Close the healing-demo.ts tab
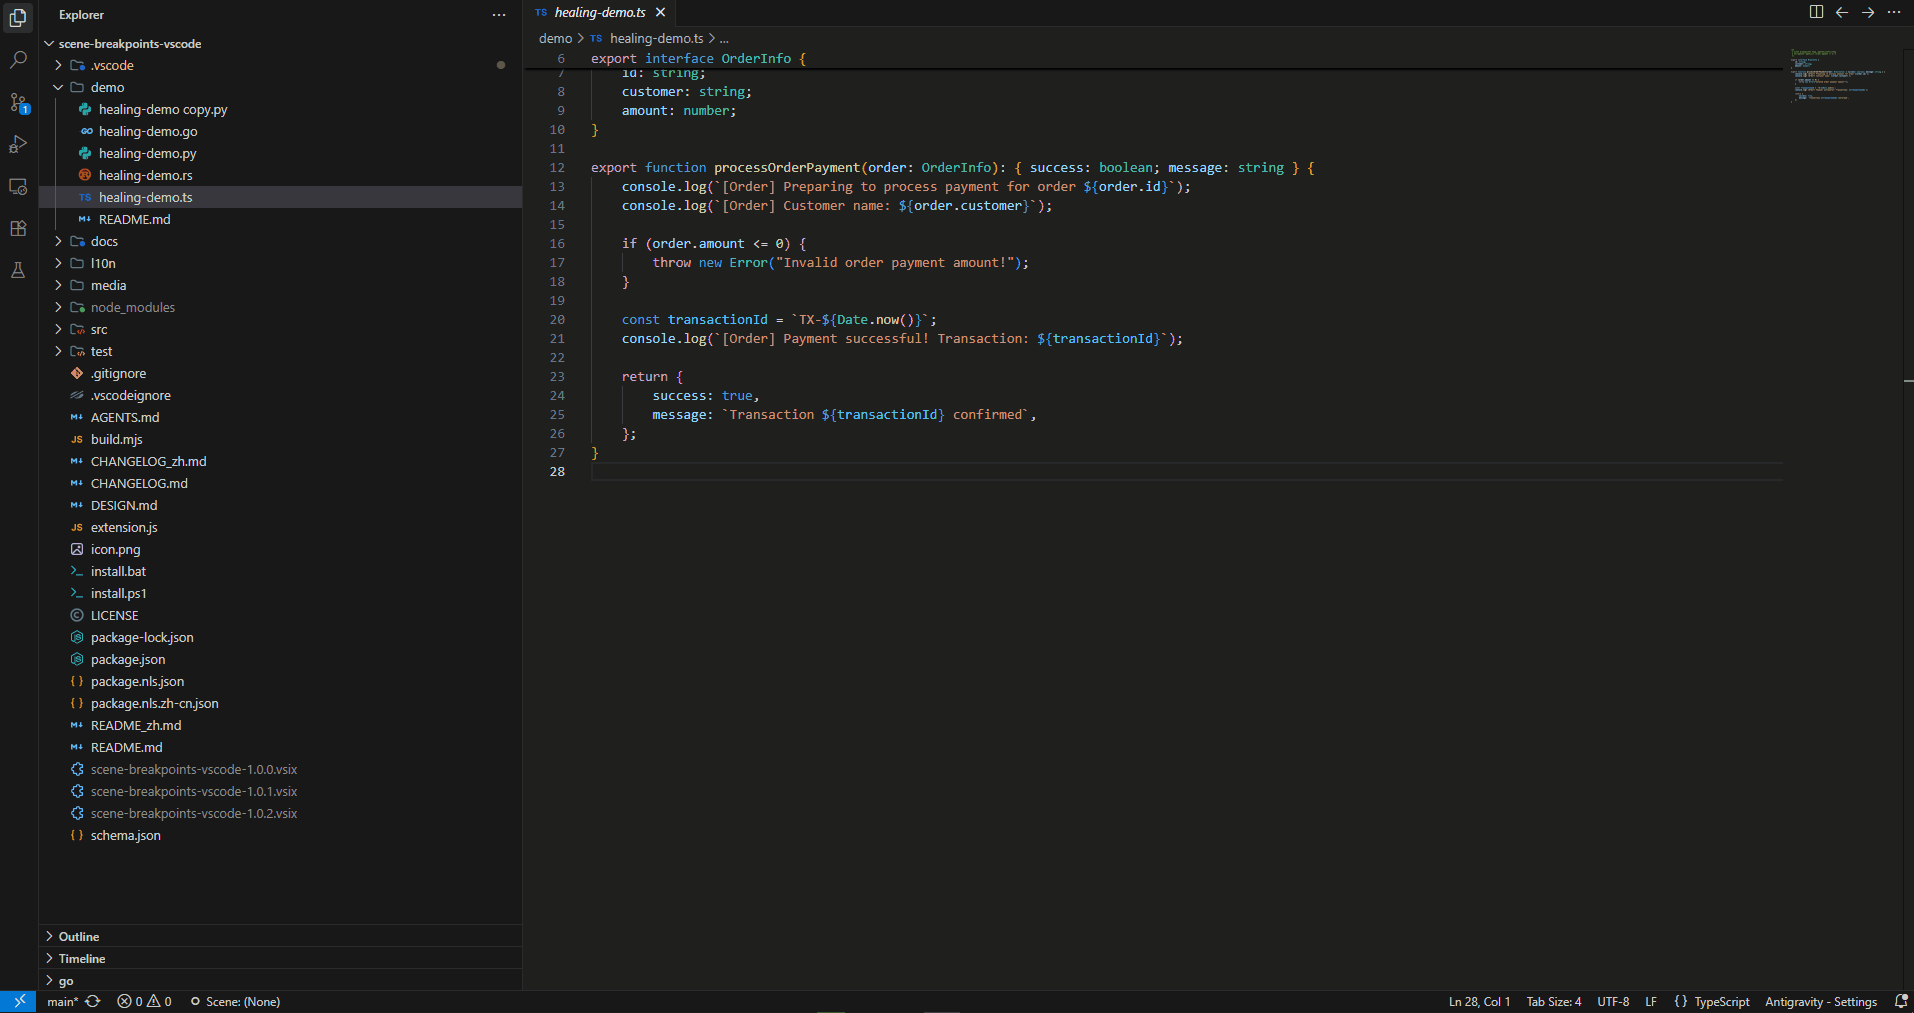 click(x=660, y=12)
